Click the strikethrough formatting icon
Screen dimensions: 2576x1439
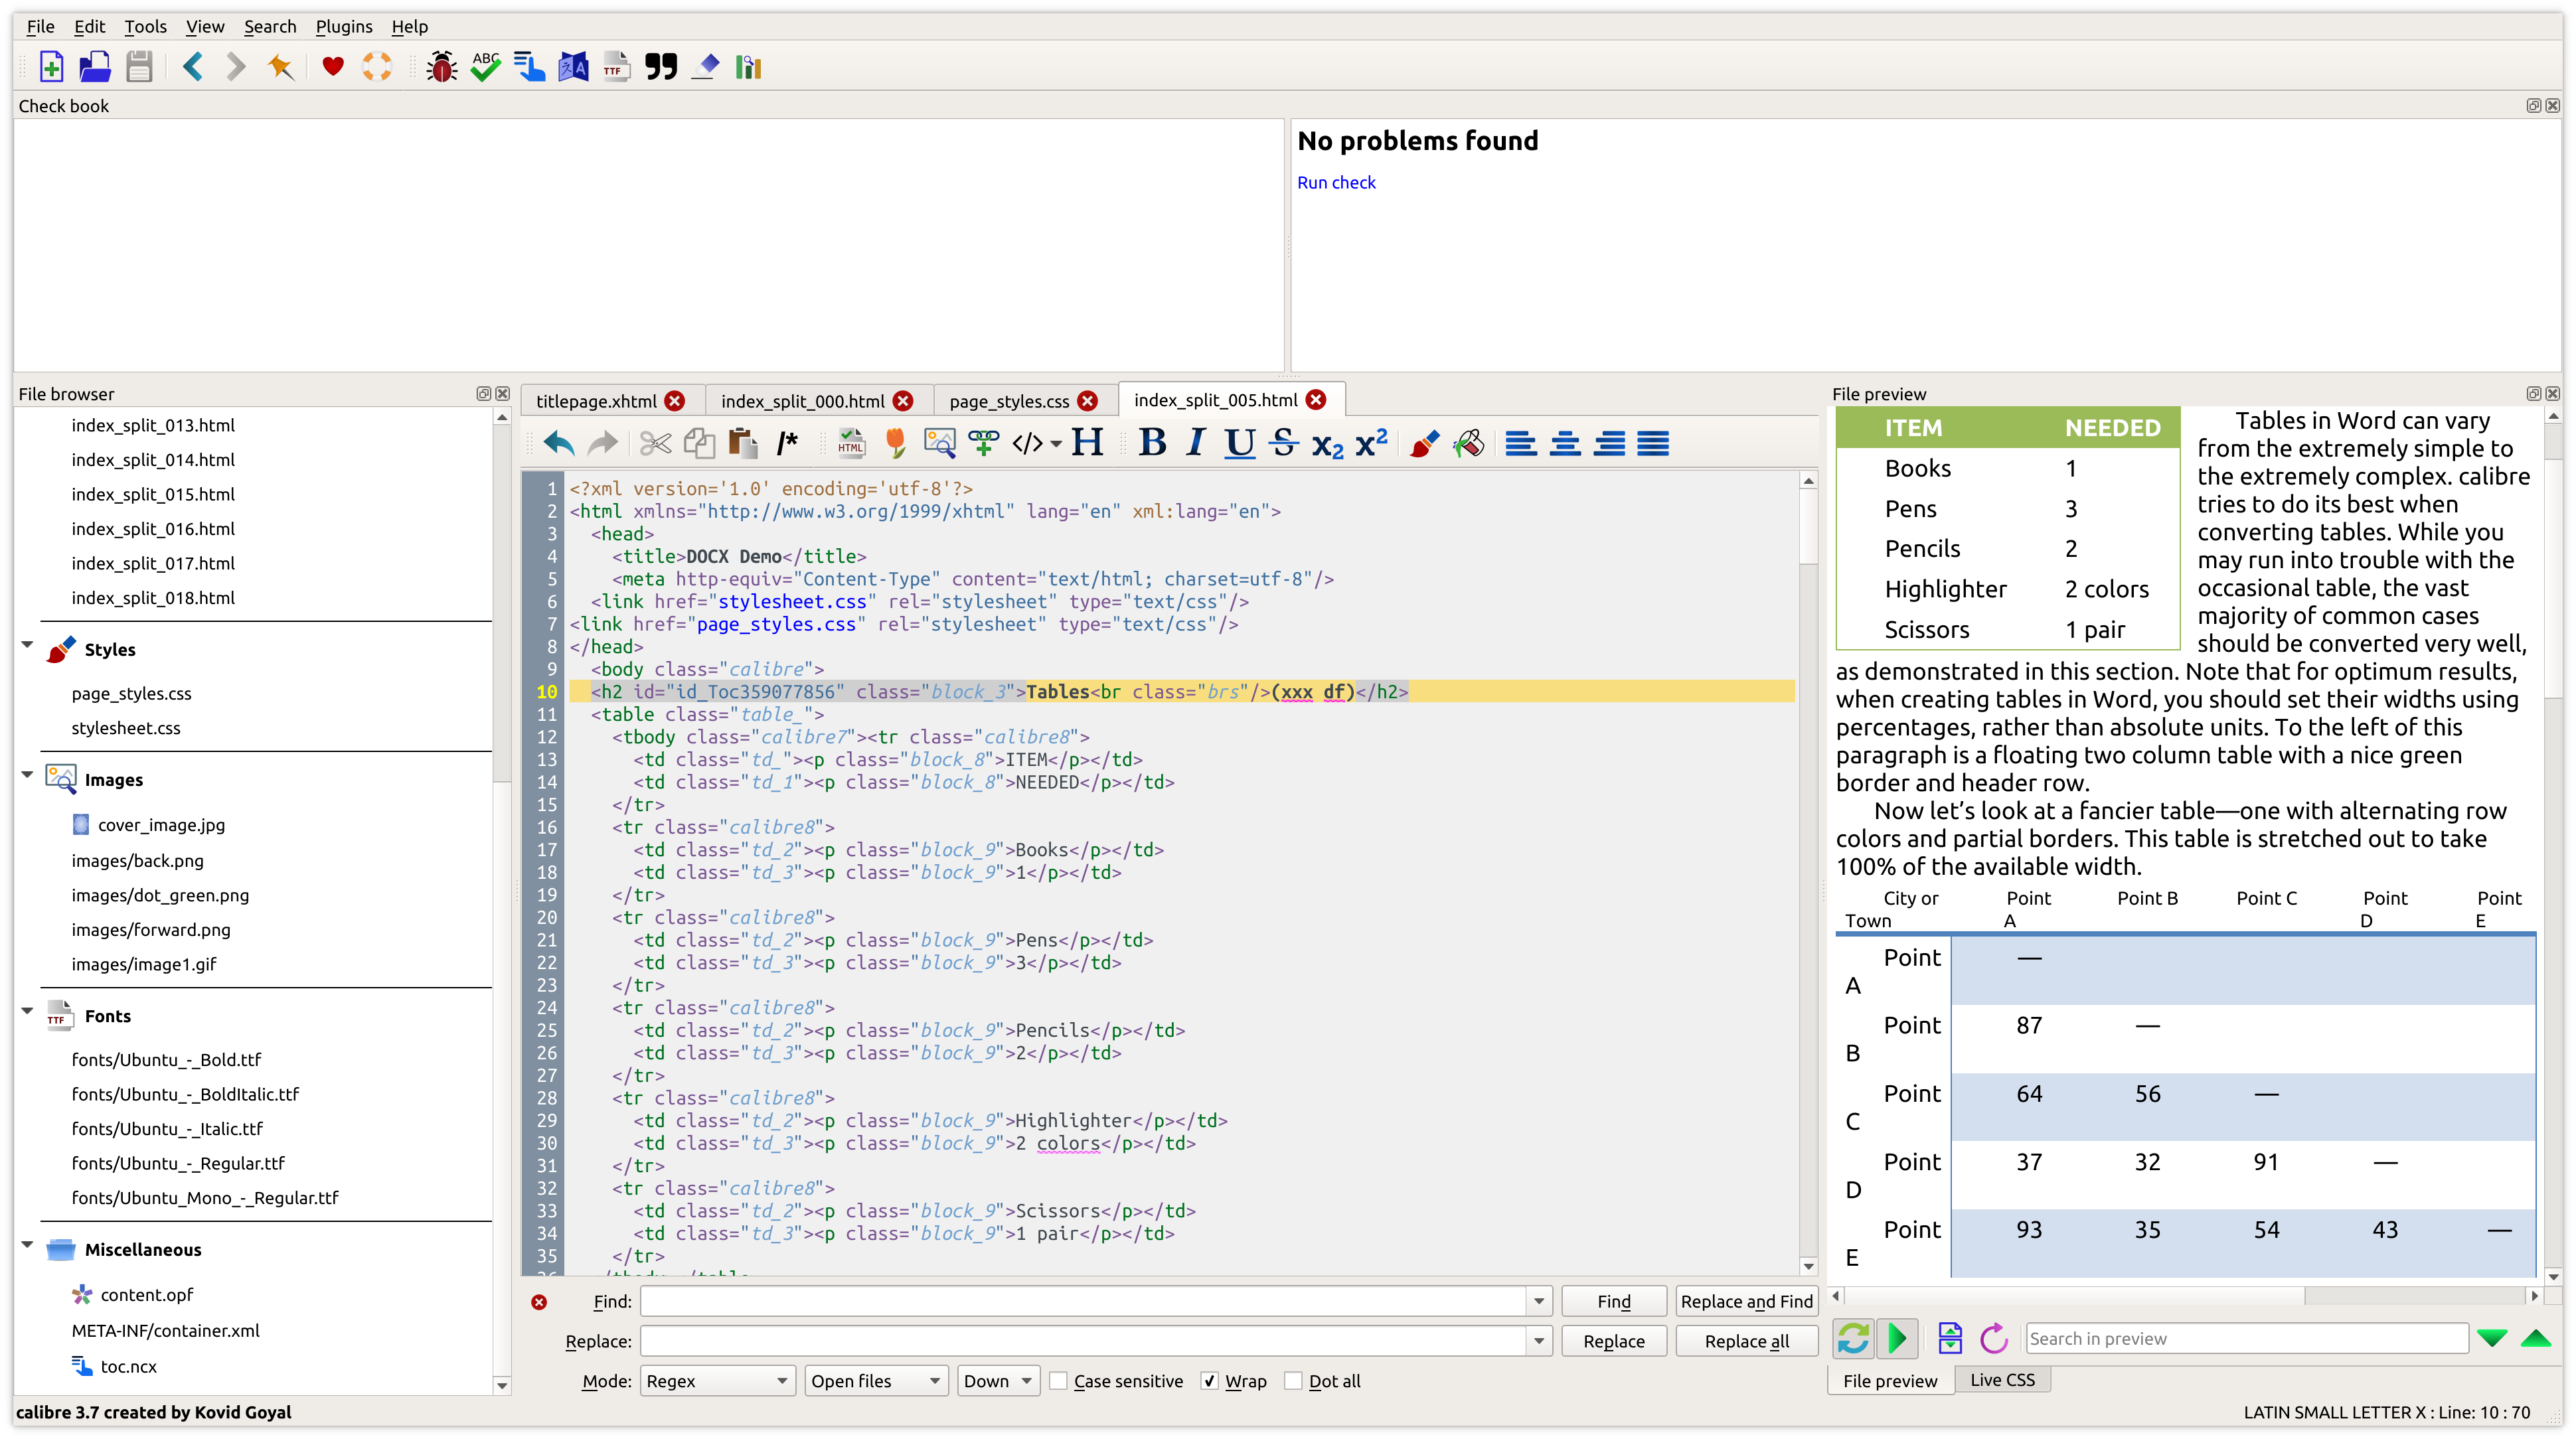[1284, 443]
